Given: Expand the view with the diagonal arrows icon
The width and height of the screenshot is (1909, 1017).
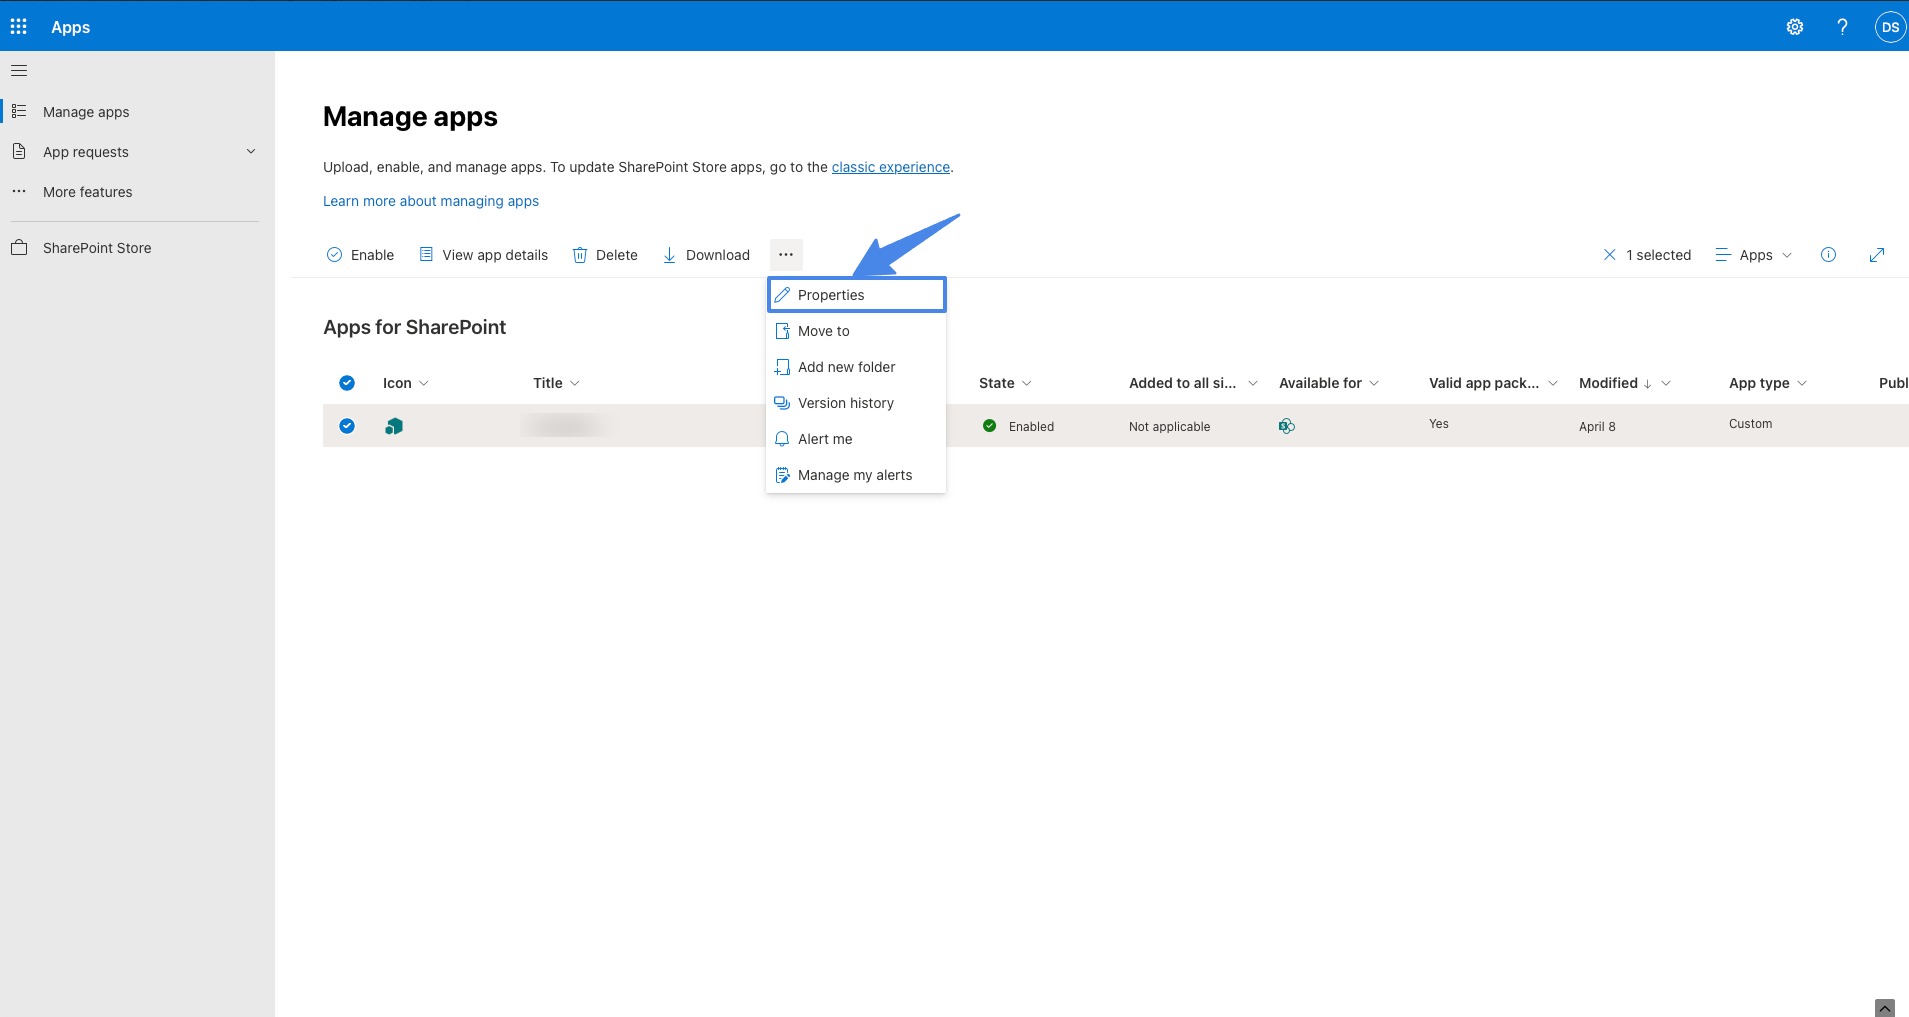Looking at the screenshot, I should pyautogui.click(x=1877, y=254).
